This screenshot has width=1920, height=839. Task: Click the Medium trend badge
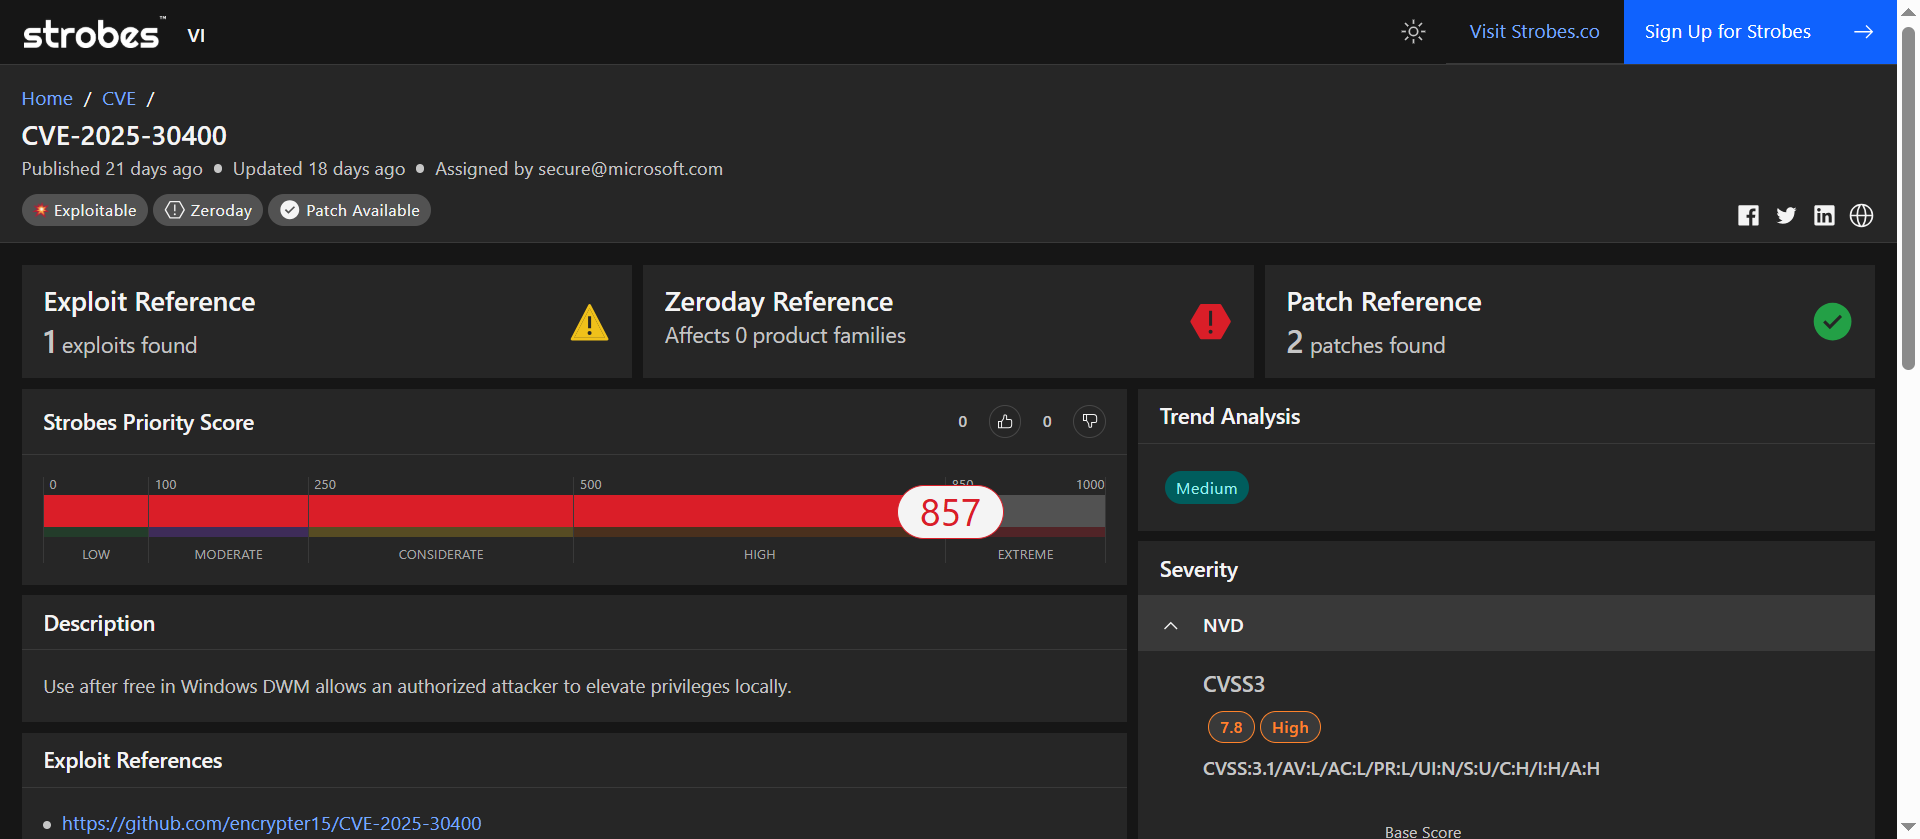pos(1206,488)
